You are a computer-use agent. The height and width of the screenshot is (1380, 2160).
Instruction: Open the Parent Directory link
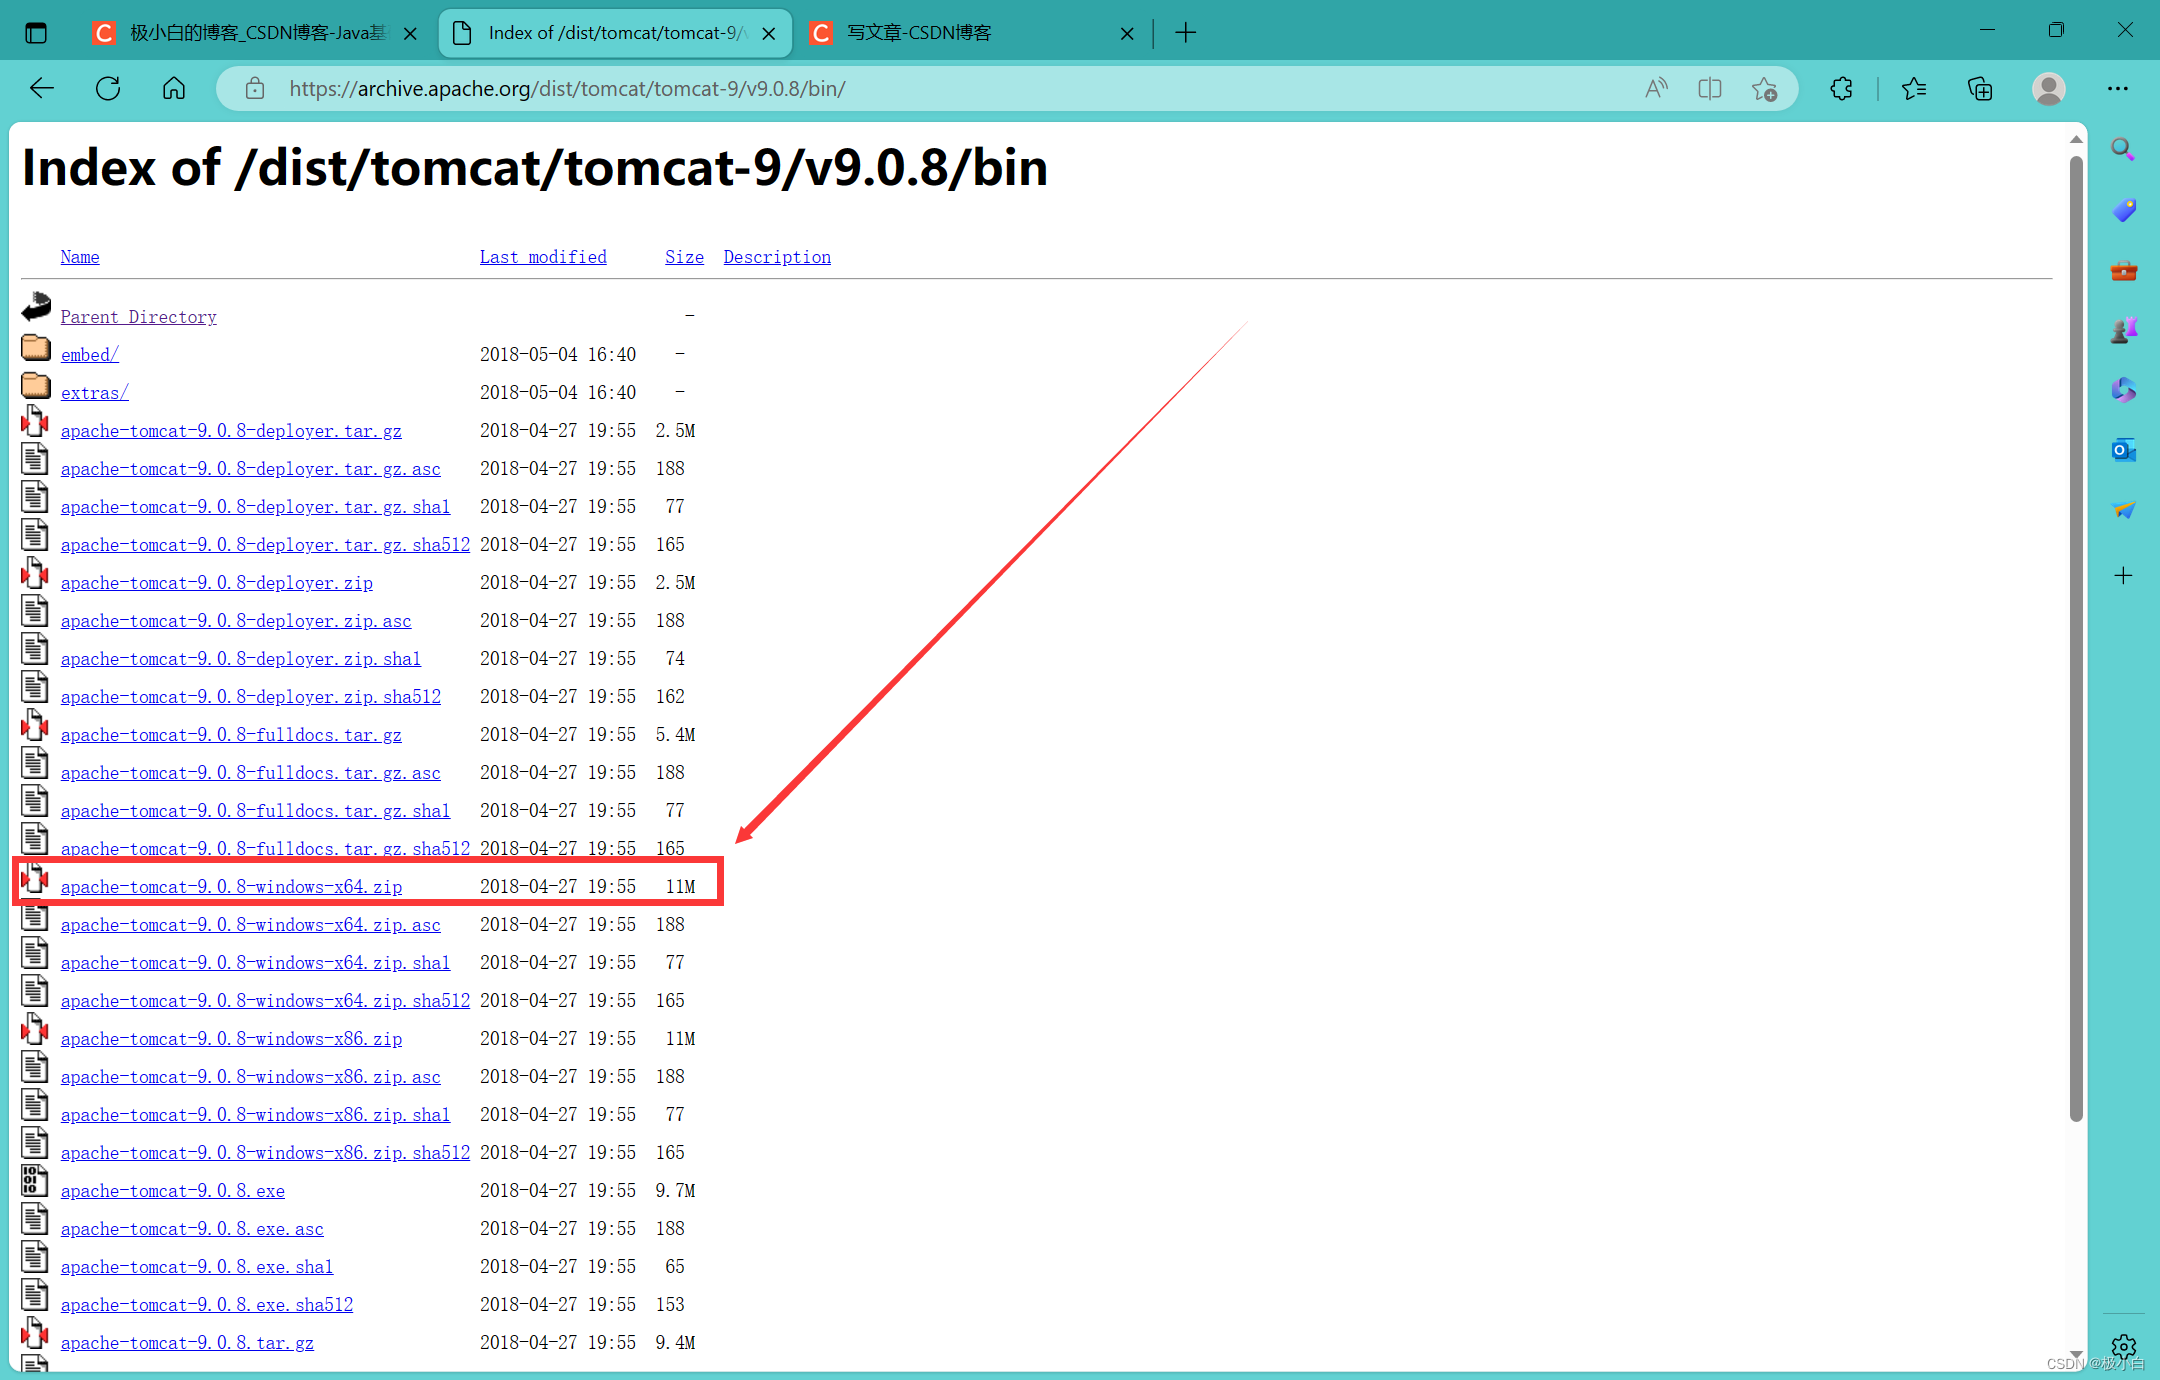[x=138, y=317]
